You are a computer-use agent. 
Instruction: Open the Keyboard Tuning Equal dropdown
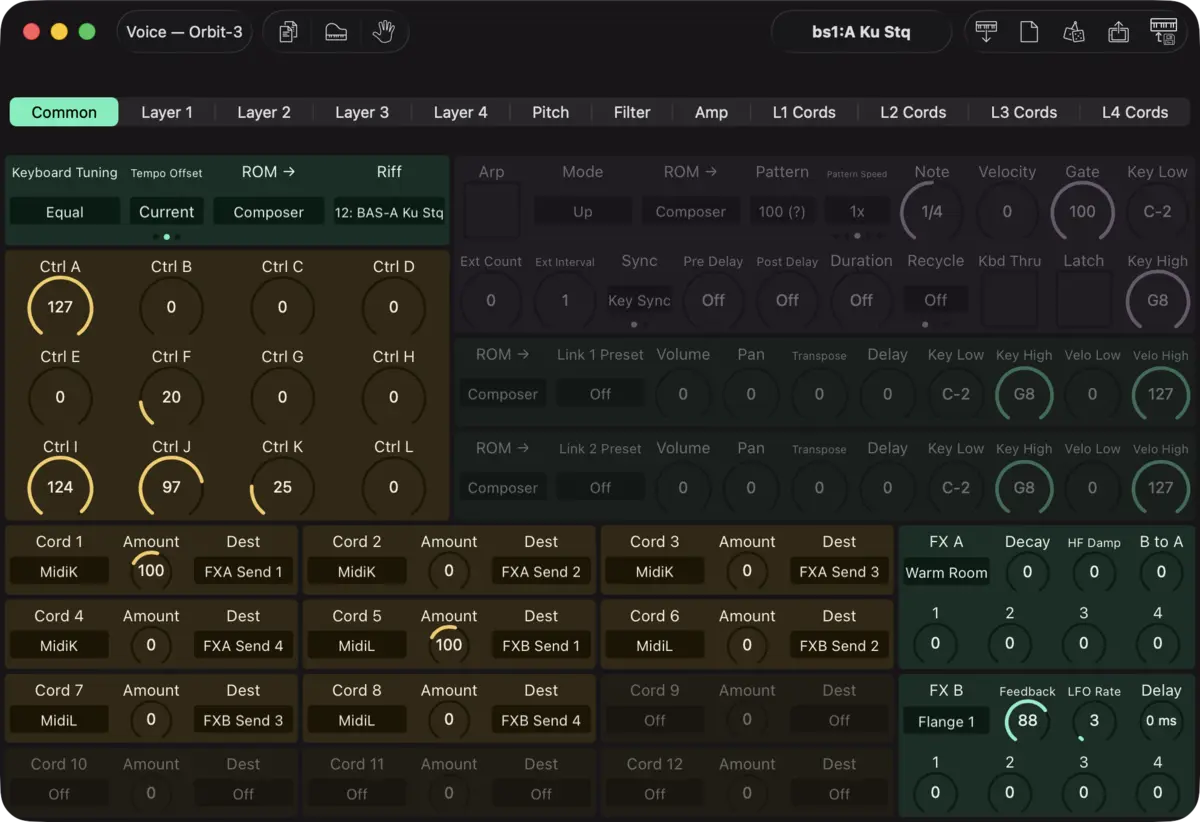point(65,212)
